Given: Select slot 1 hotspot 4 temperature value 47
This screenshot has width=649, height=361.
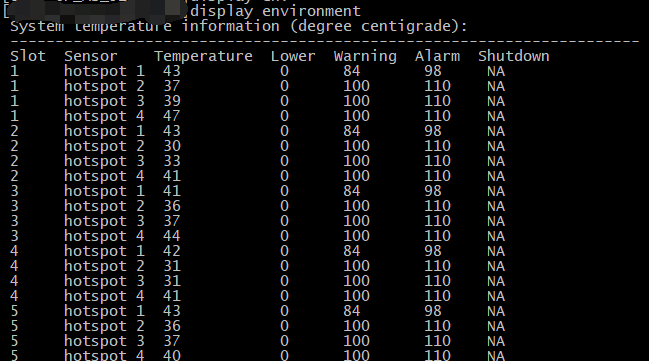Looking at the screenshot, I should tap(172, 116).
